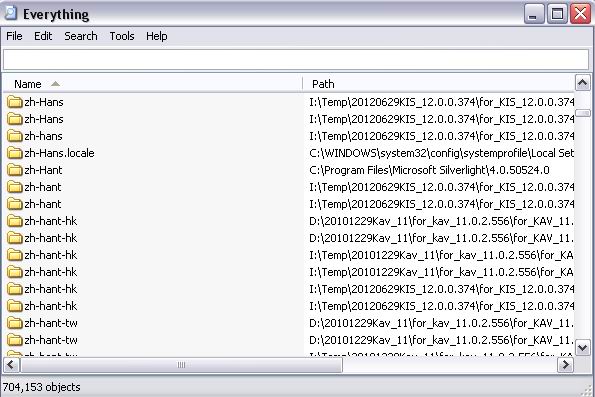This screenshot has width=595, height=397.
Task: Select the lowercase zh-hans folder icon
Action: pos(15,136)
